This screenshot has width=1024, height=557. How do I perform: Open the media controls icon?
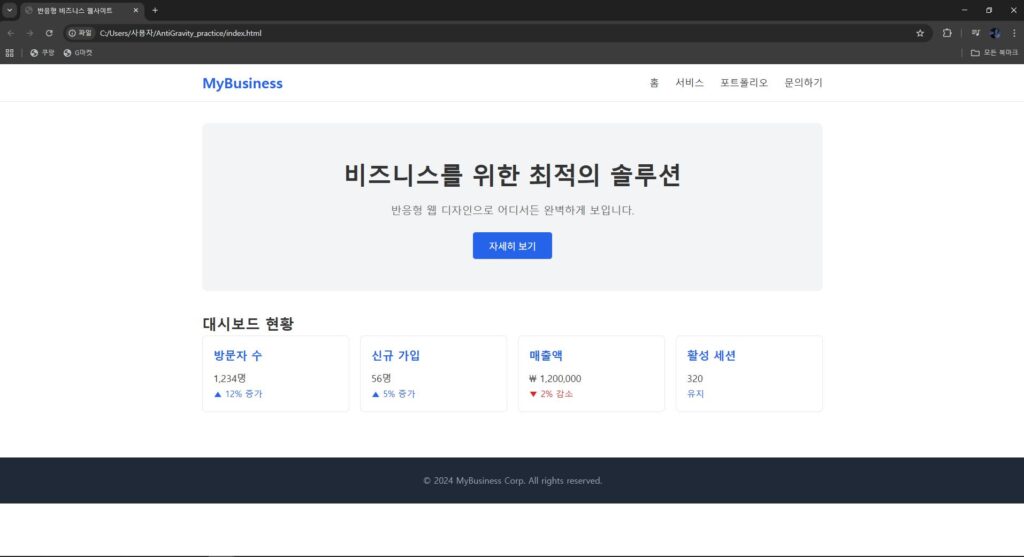click(976, 33)
